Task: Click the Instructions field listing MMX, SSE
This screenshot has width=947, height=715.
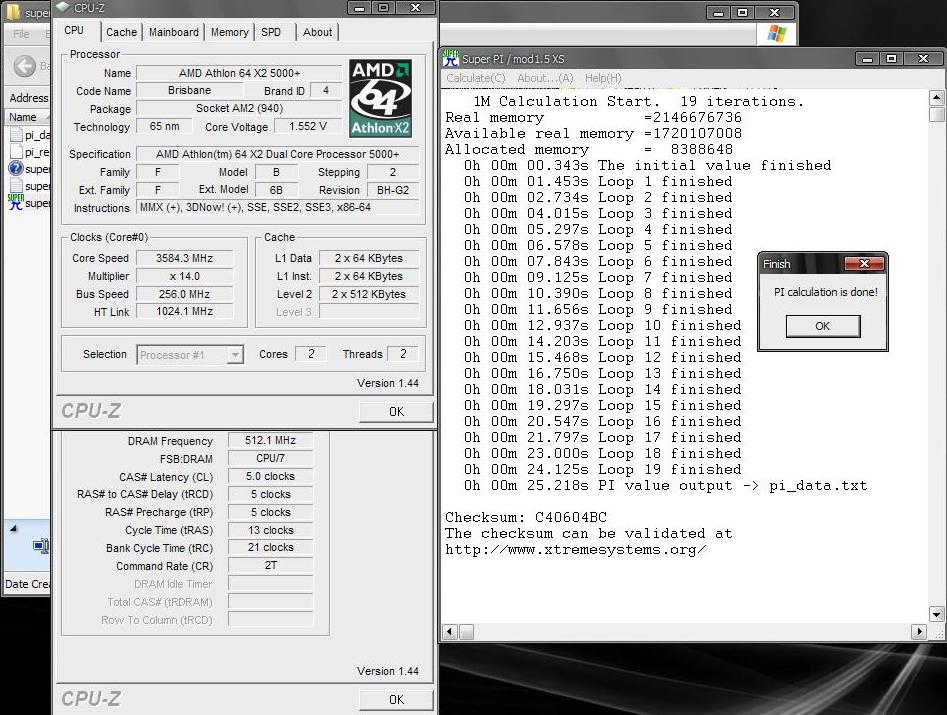Action: pos(278,208)
